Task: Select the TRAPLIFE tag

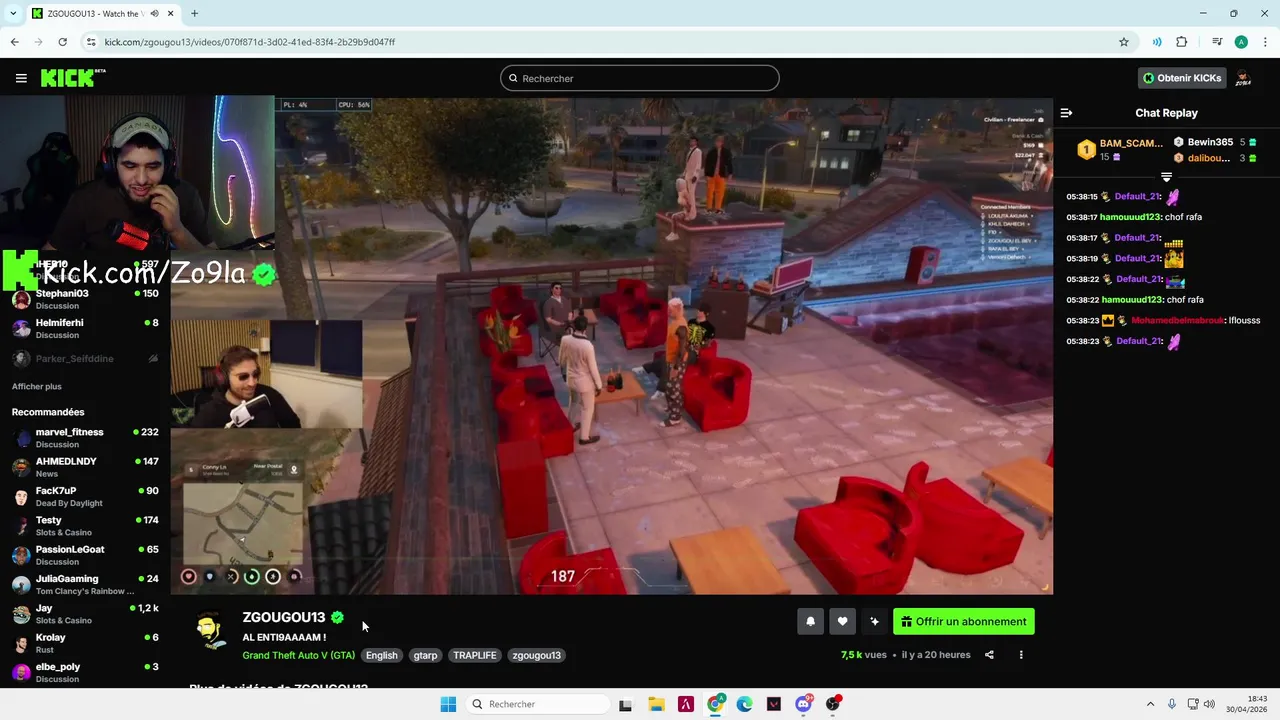Action: [x=475, y=655]
